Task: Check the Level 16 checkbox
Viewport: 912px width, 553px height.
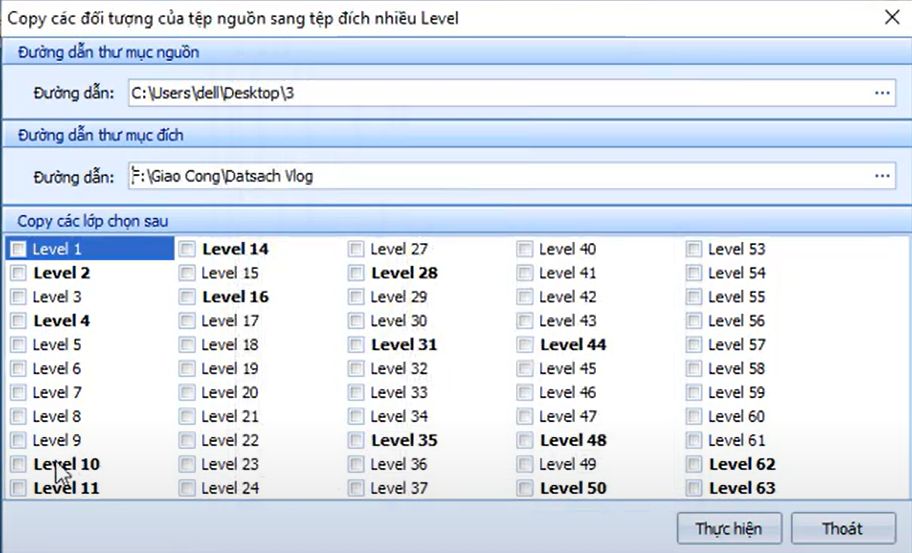Action: click(x=187, y=297)
